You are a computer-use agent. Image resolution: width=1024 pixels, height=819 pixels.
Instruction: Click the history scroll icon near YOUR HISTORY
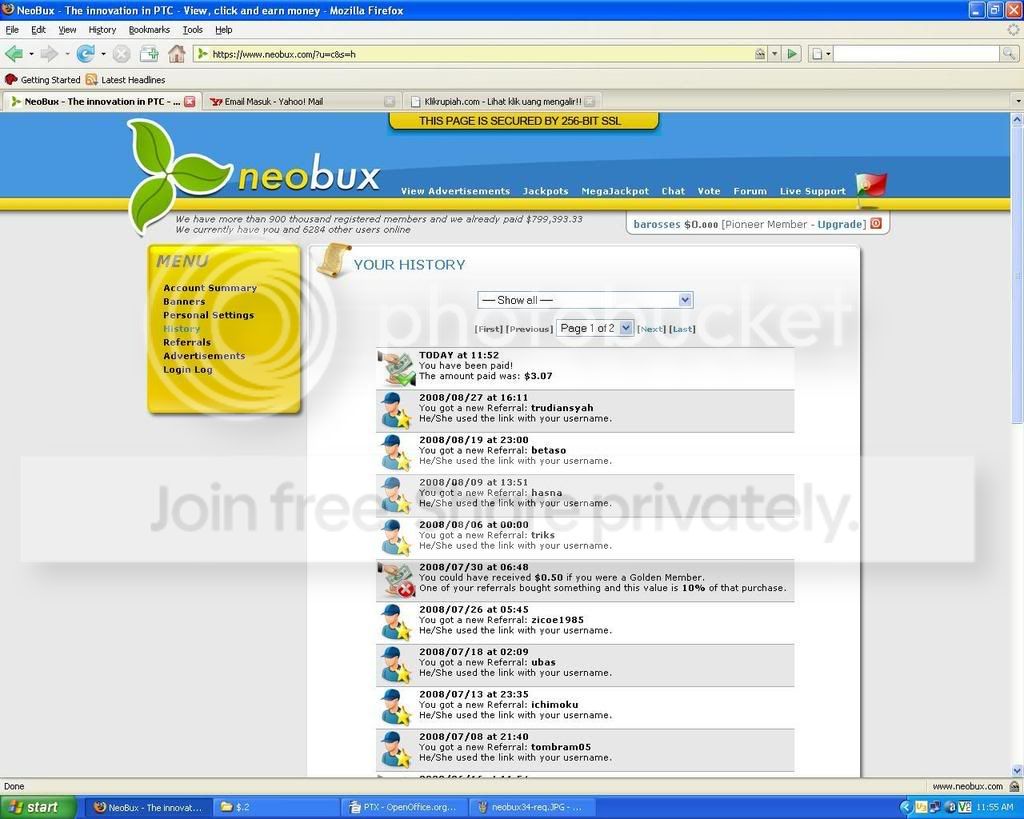(334, 260)
